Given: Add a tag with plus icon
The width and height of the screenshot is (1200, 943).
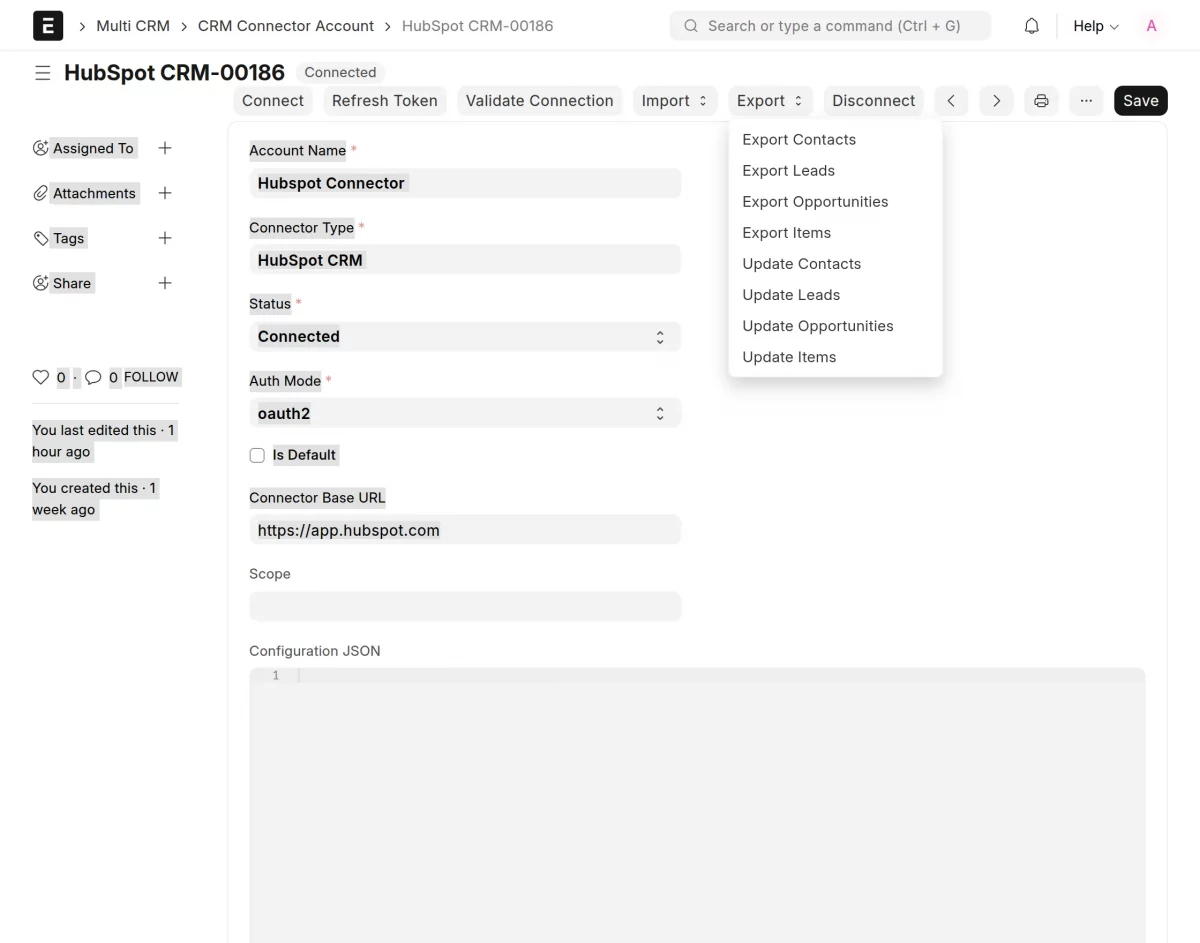Looking at the screenshot, I should (x=165, y=238).
